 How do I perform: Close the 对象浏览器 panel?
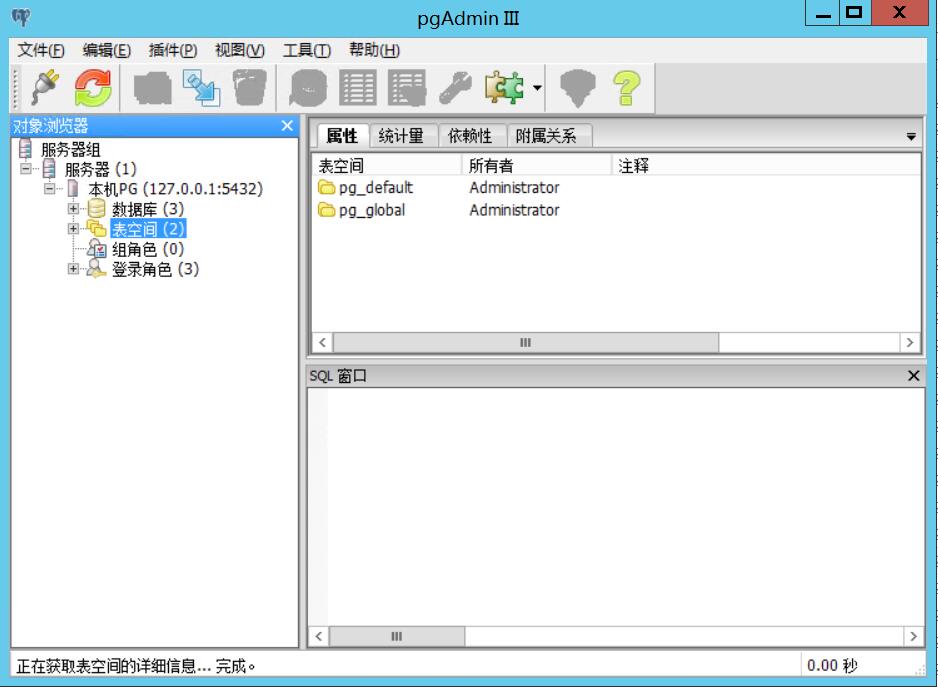tap(287, 126)
